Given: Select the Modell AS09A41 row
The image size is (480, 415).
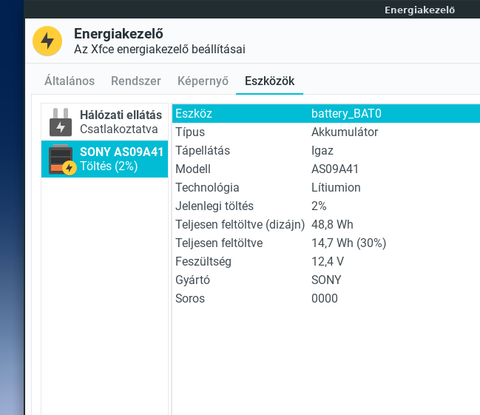Looking at the screenshot, I should point(326,169).
